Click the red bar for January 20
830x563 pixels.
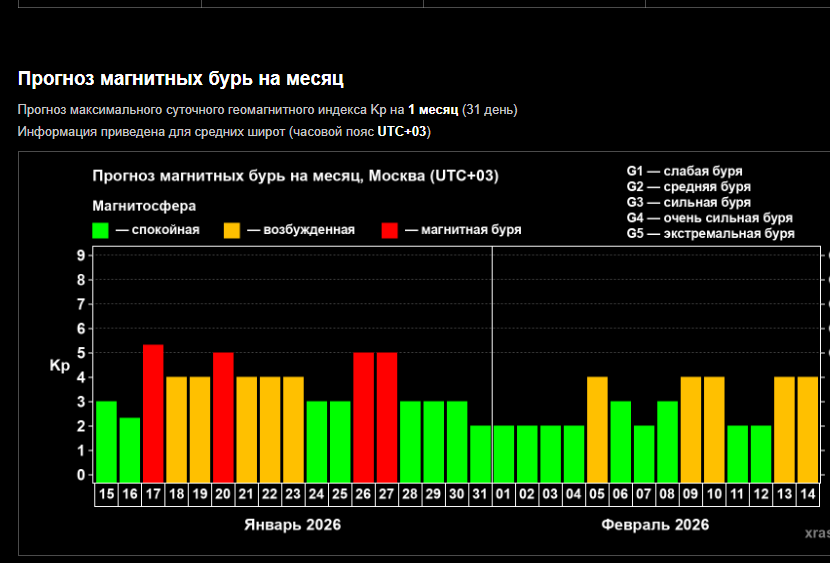tap(223, 416)
